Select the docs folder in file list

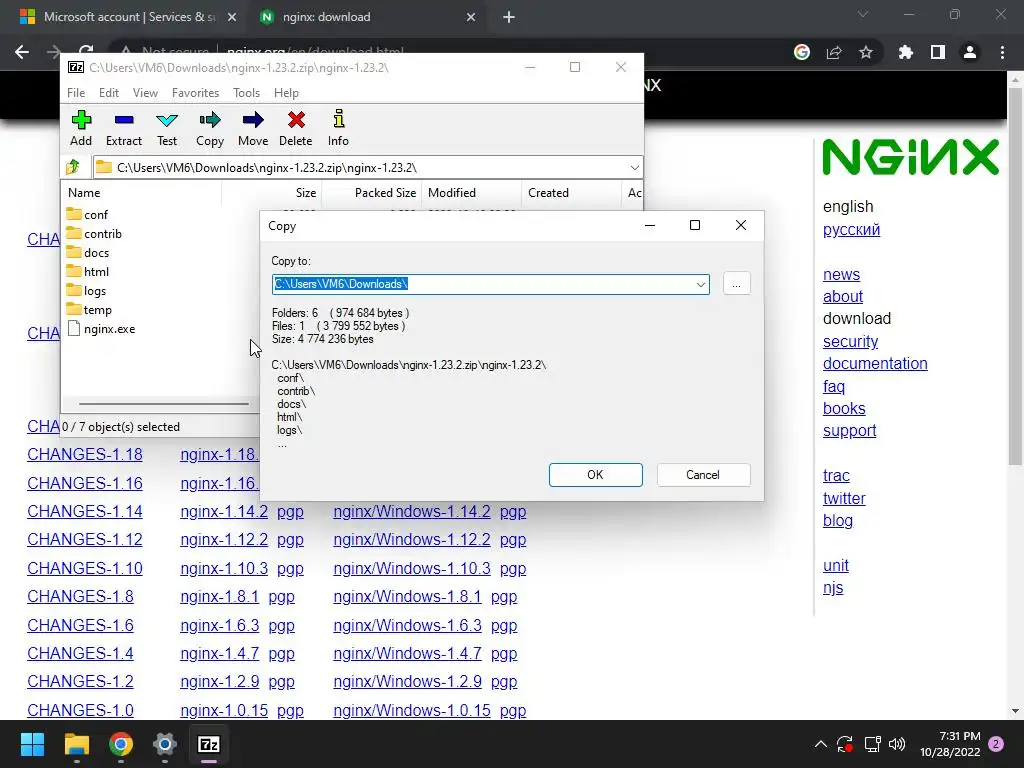(x=88, y=252)
